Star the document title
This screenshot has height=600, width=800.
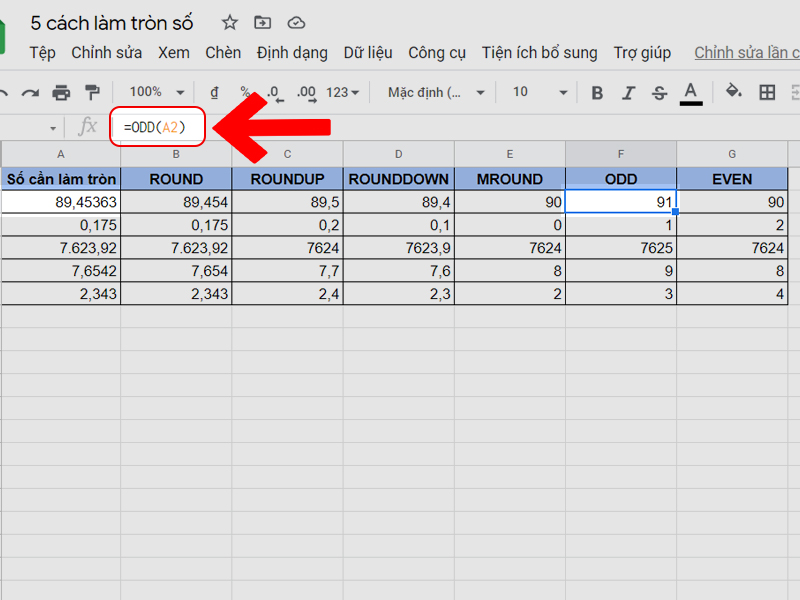pyautogui.click(x=230, y=23)
